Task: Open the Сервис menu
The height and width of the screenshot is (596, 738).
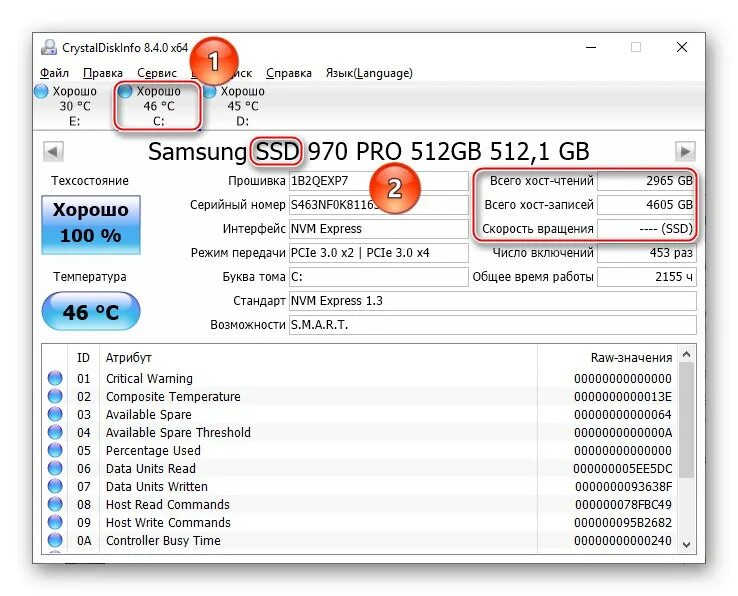Action: pos(157,73)
